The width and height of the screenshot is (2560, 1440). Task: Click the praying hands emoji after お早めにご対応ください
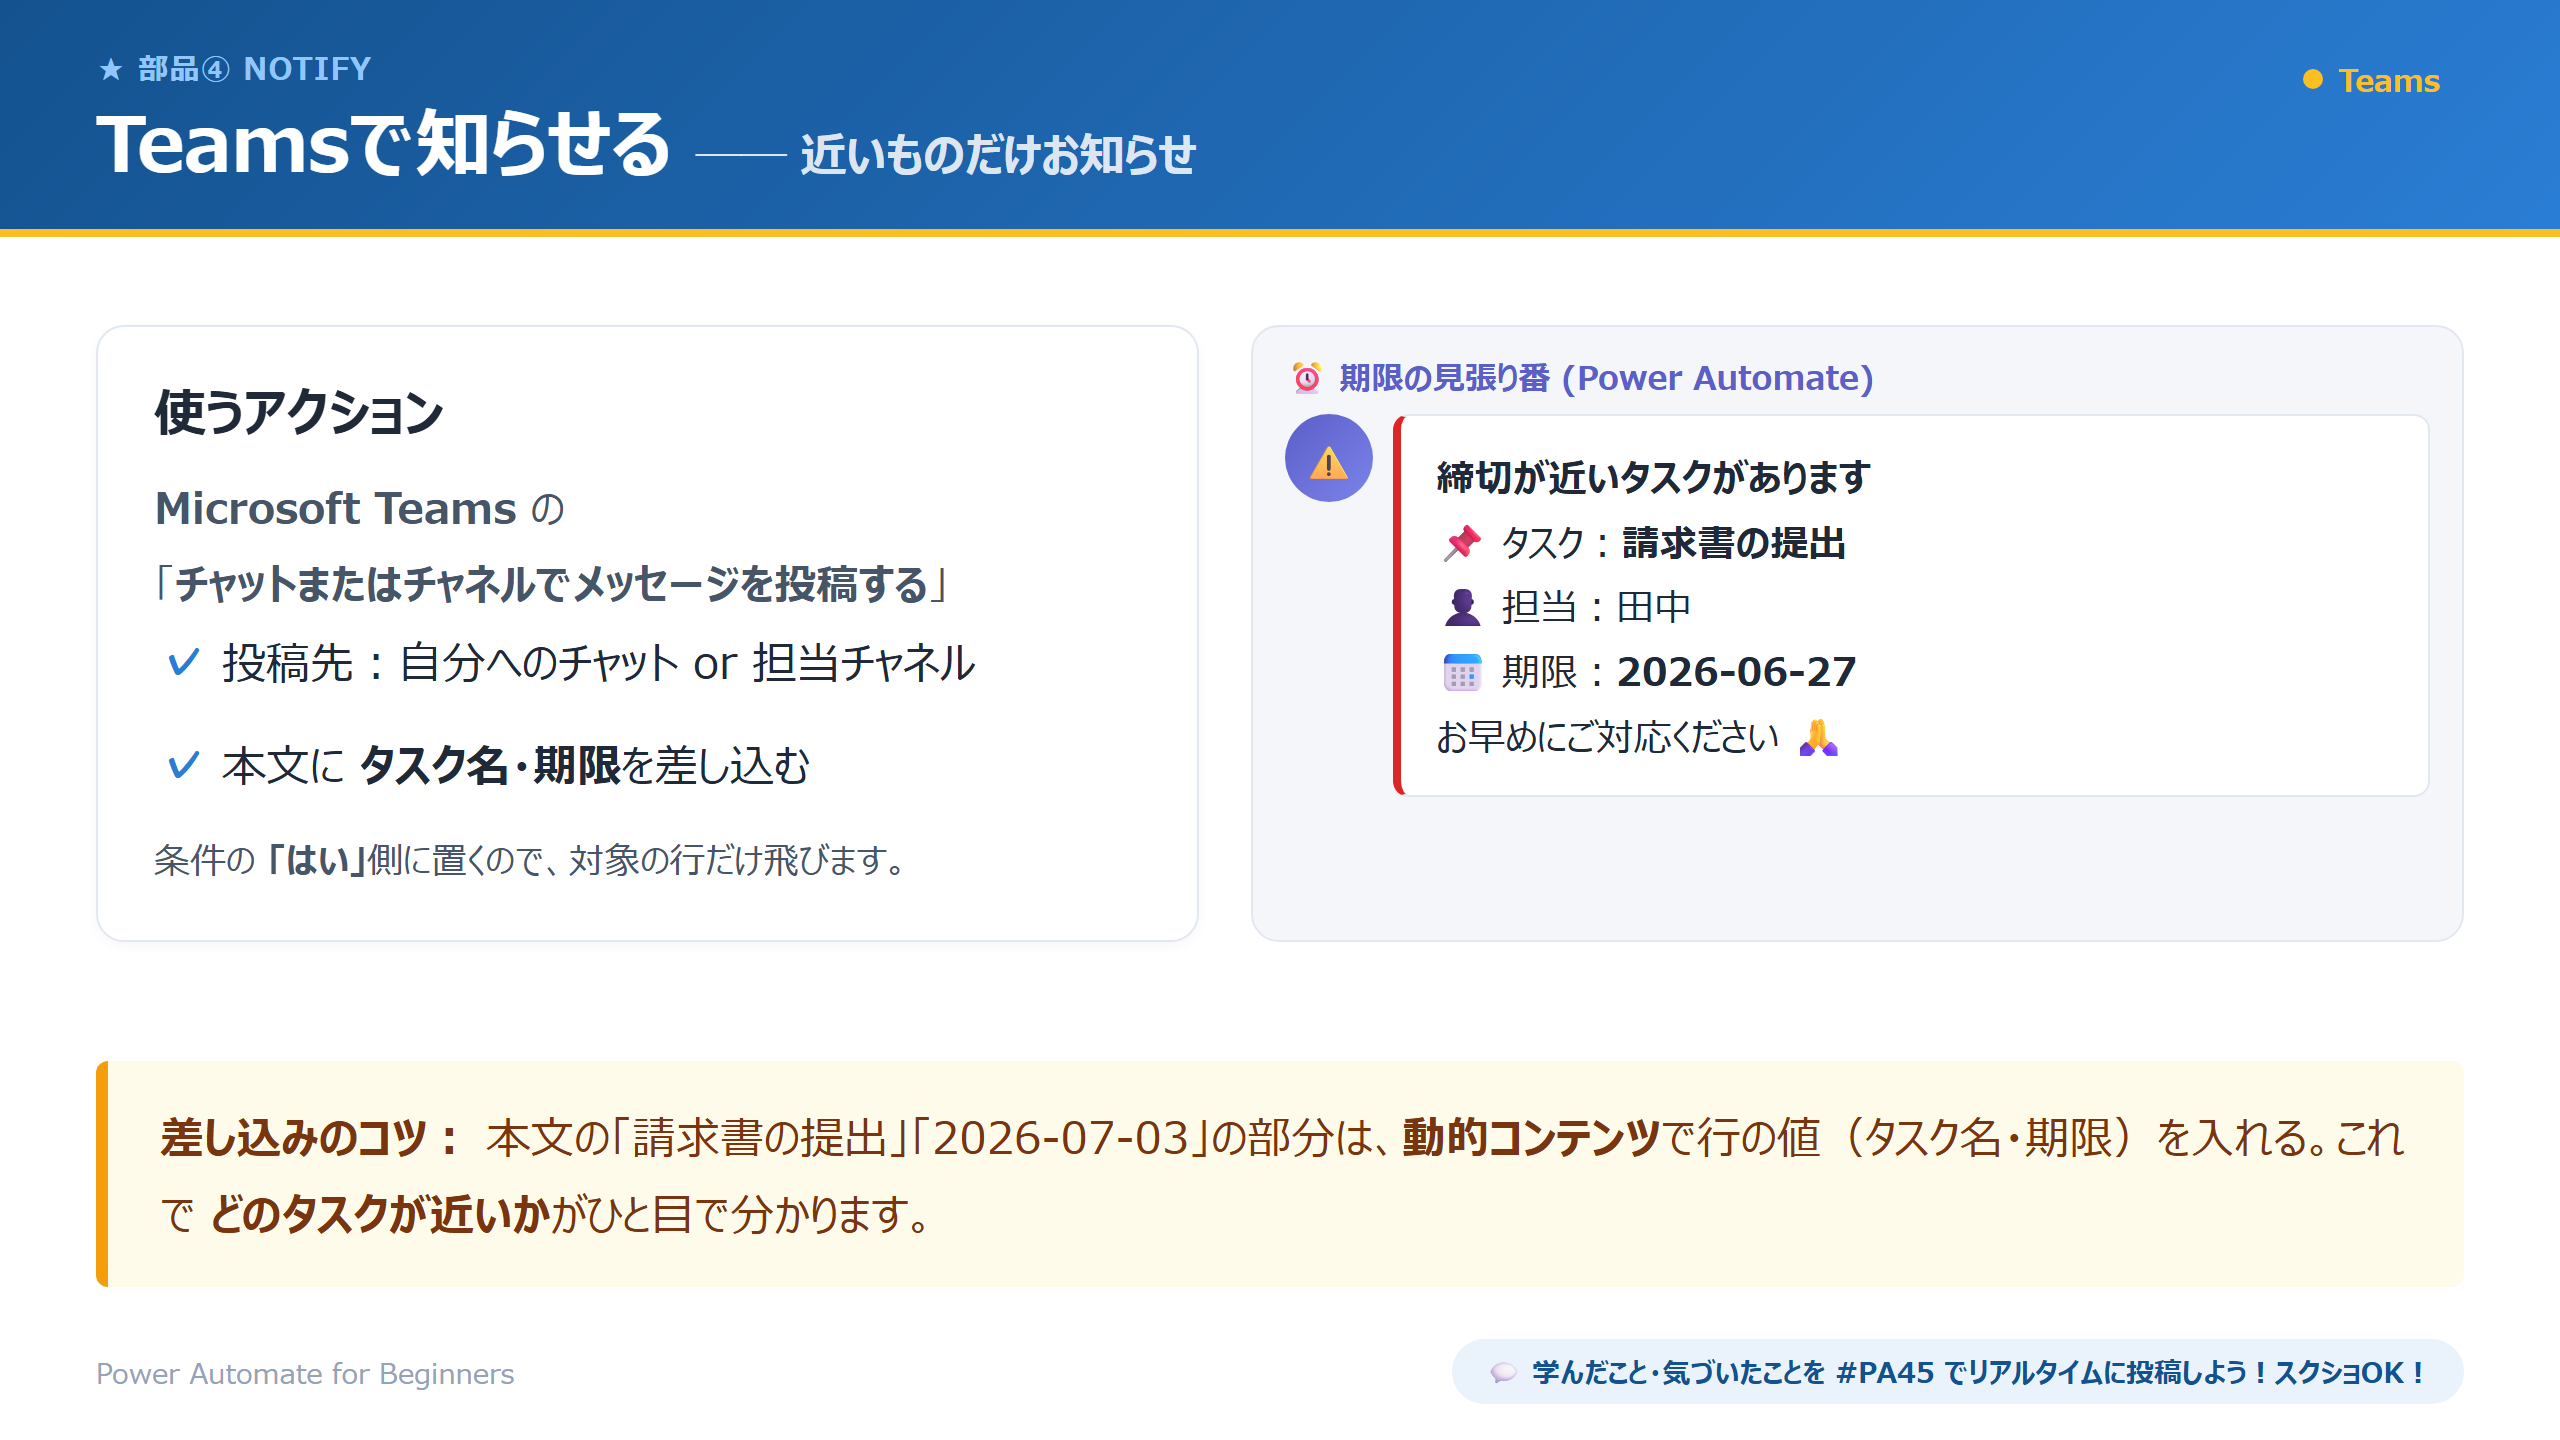click(1818, 737)
